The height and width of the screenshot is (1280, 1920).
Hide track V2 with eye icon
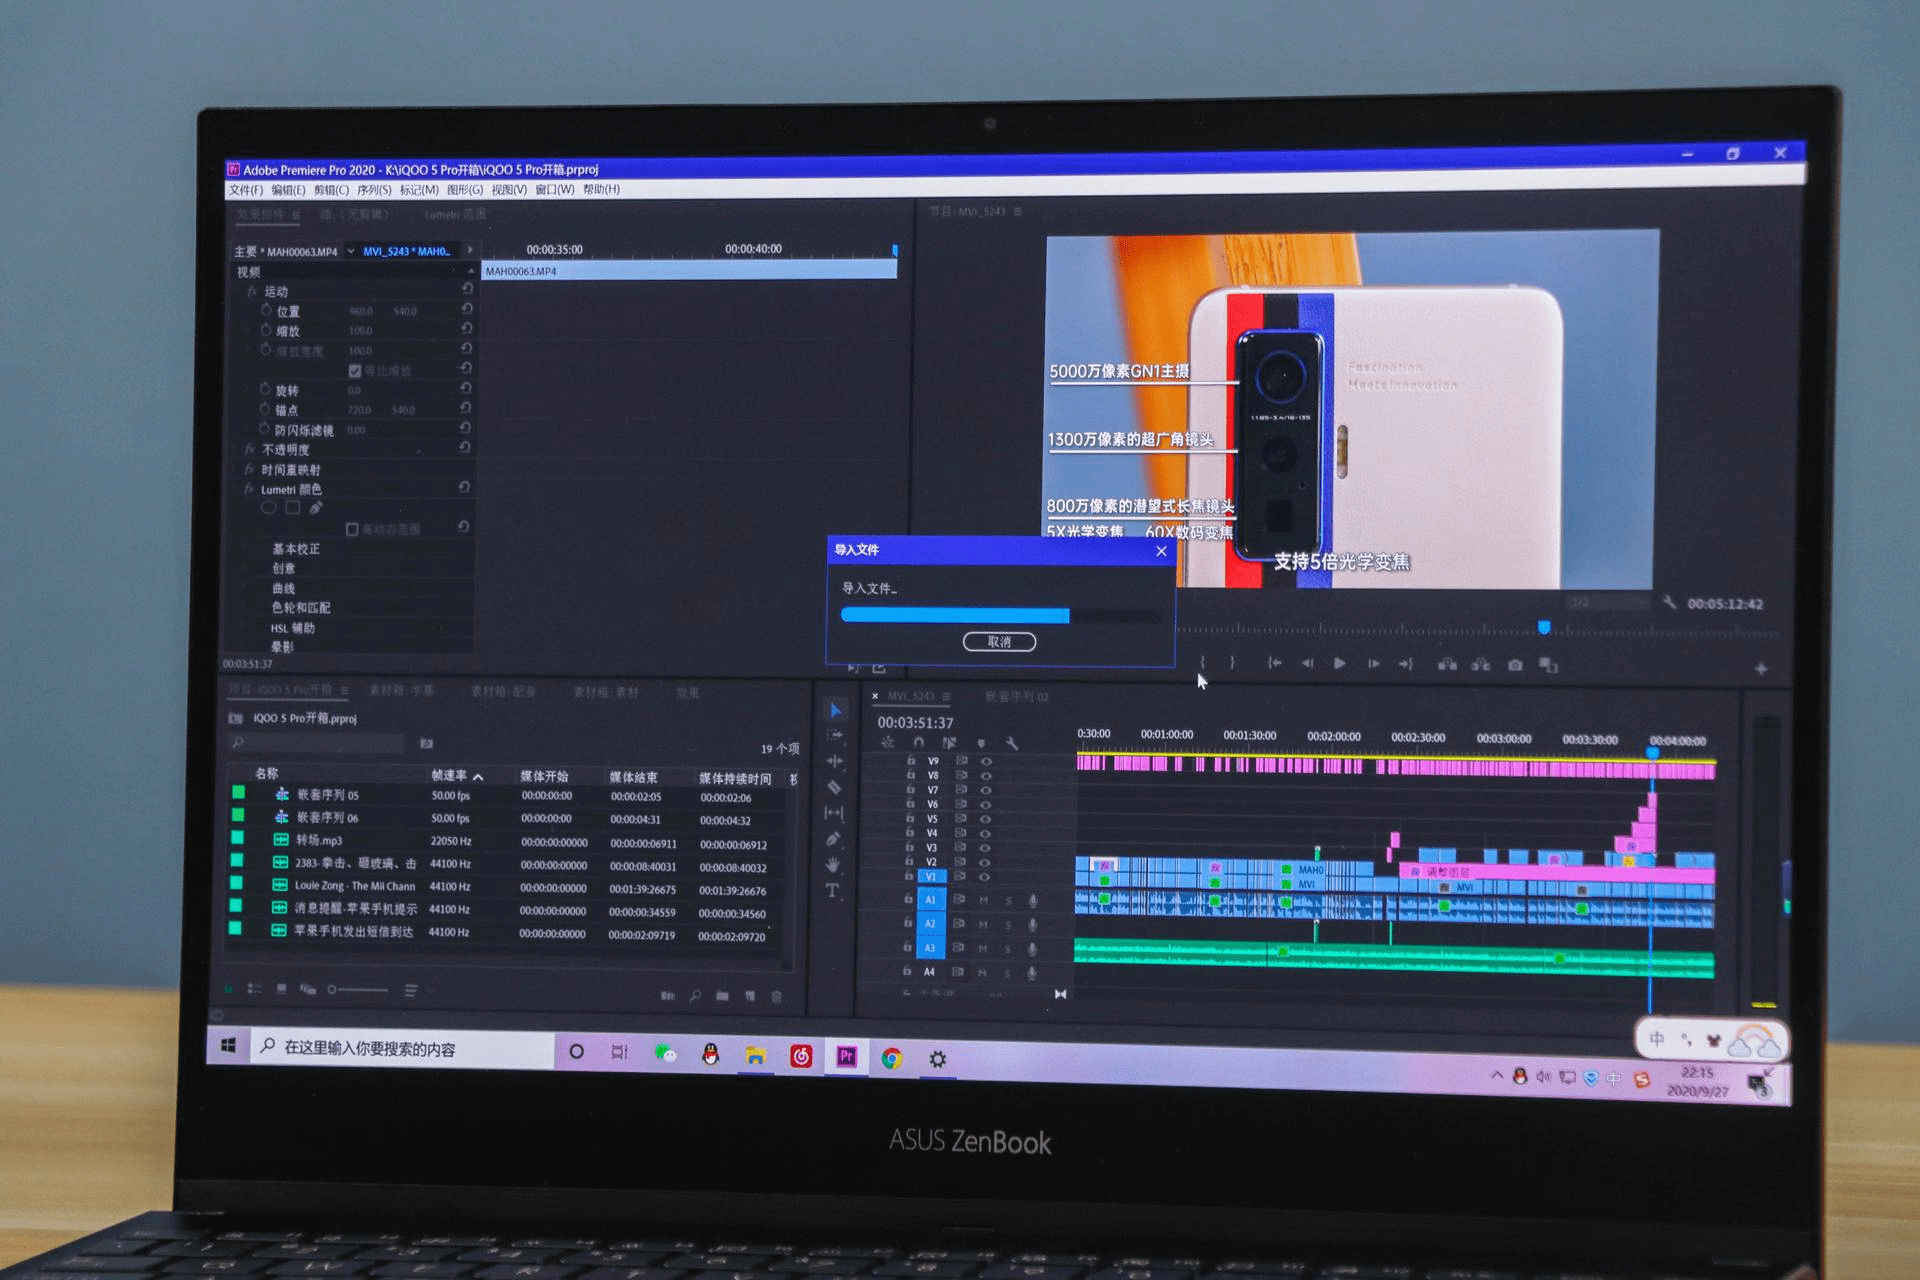[x=985, y=862]
